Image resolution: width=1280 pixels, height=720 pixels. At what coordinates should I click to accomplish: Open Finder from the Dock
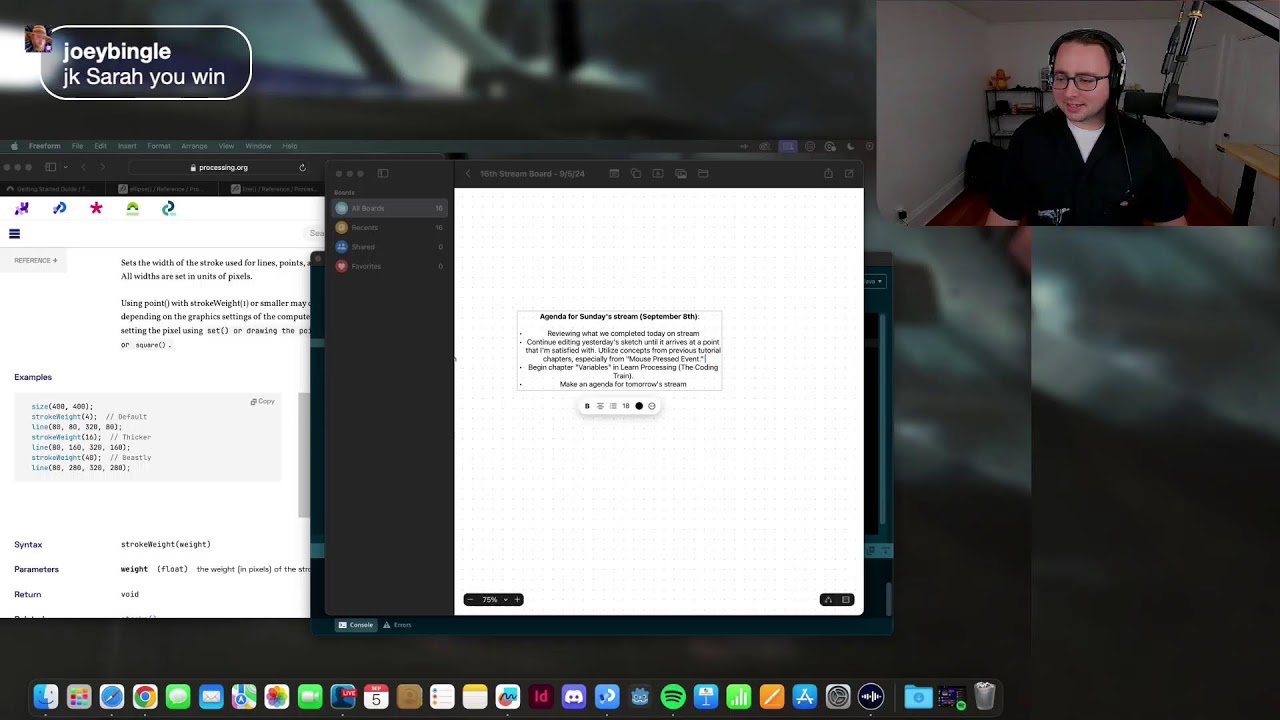point(46,697)
